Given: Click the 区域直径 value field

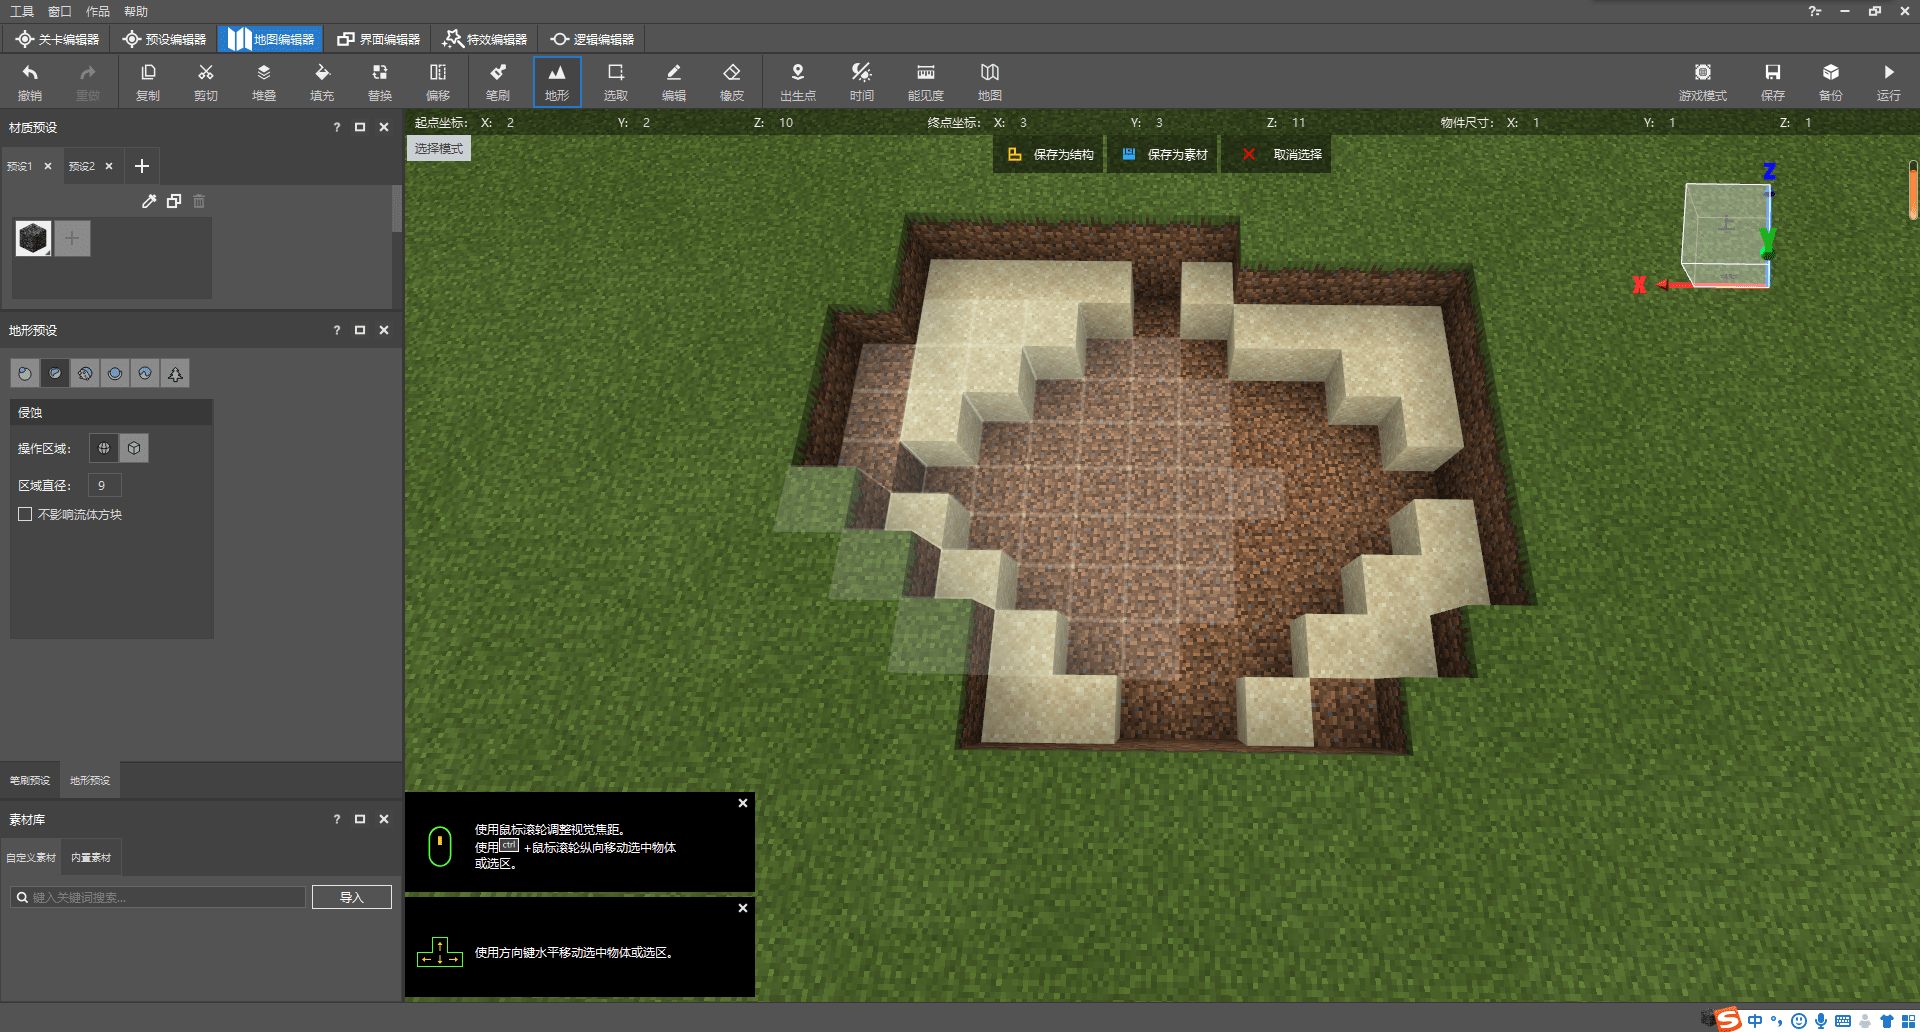Looking at the screenshot, I should click(x=105, y=485).
